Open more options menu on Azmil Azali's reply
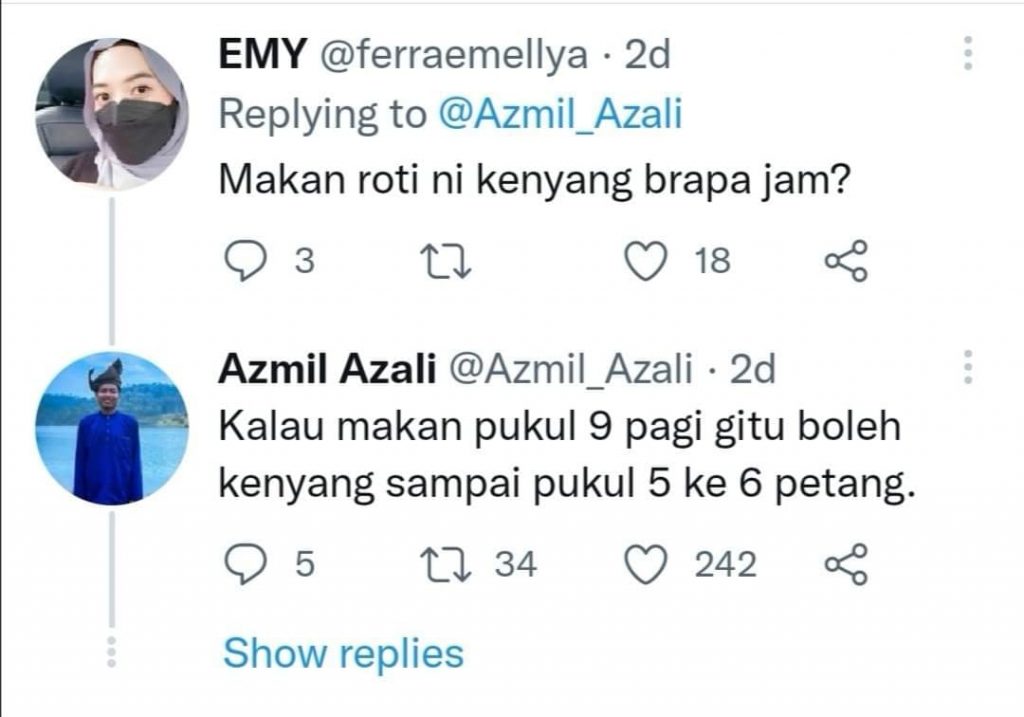1024x717 pixels. point(967,368)
